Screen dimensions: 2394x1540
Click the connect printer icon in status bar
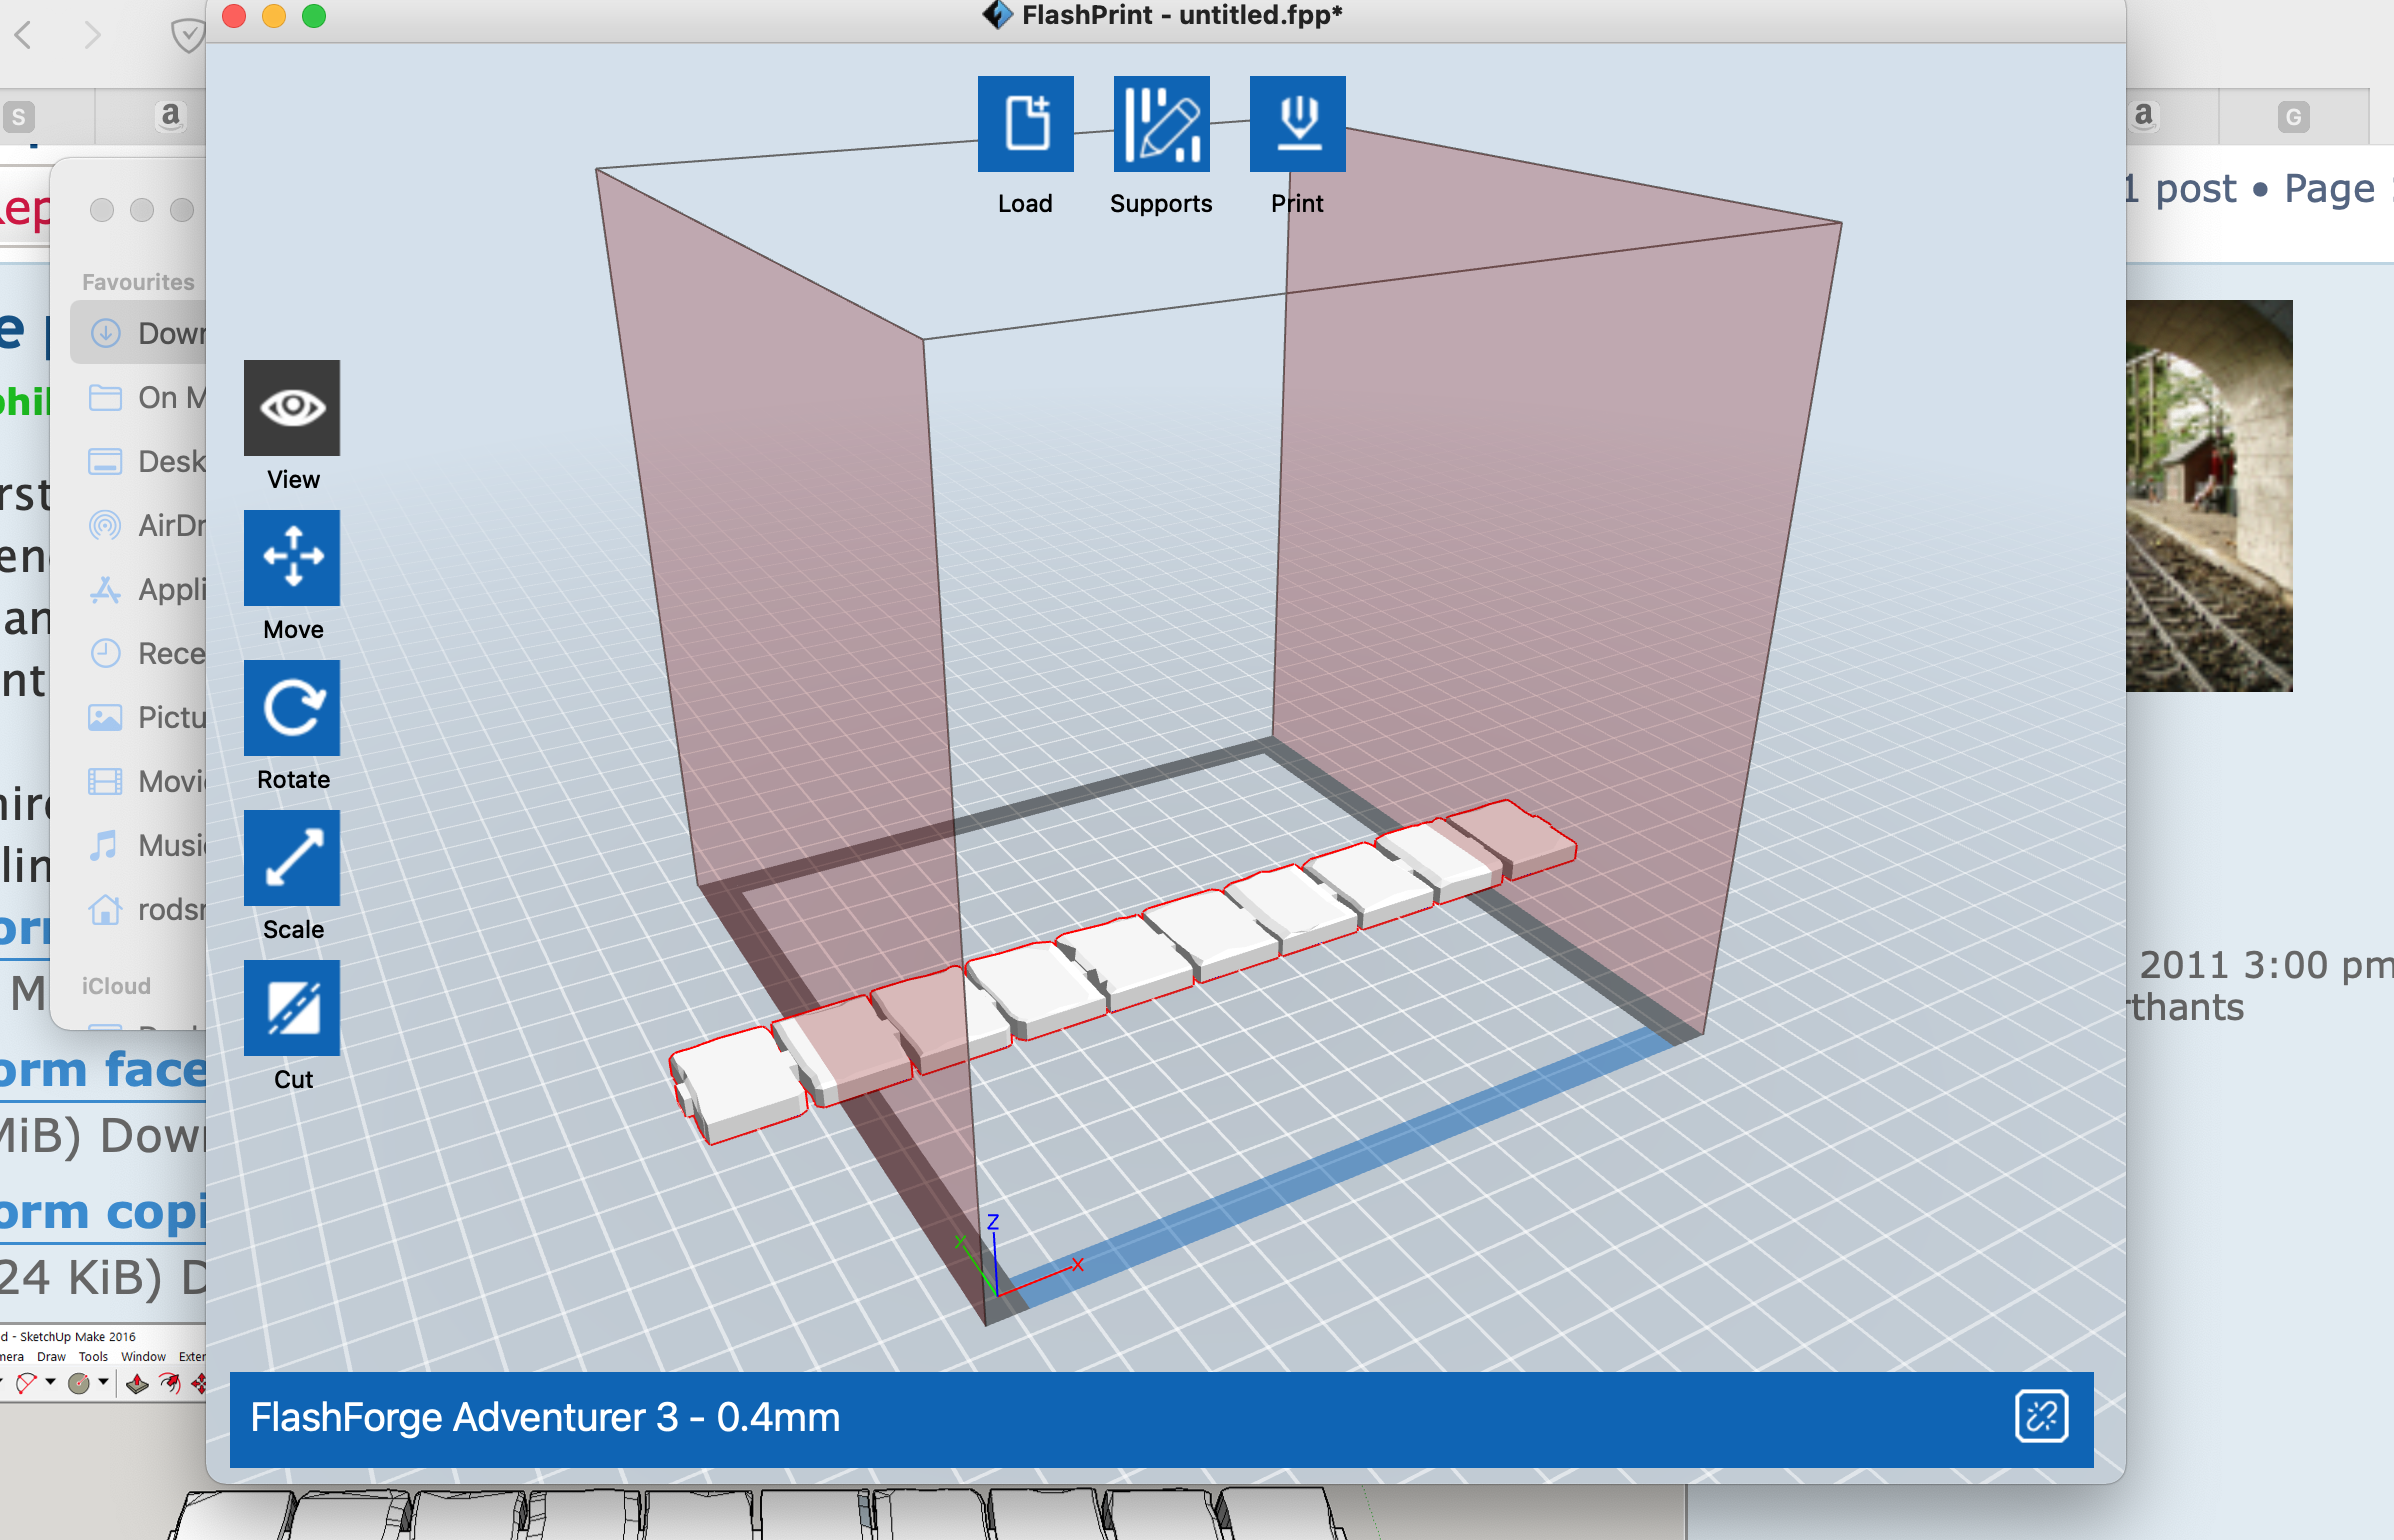pyautogui.click(x=2041, y=1417)
